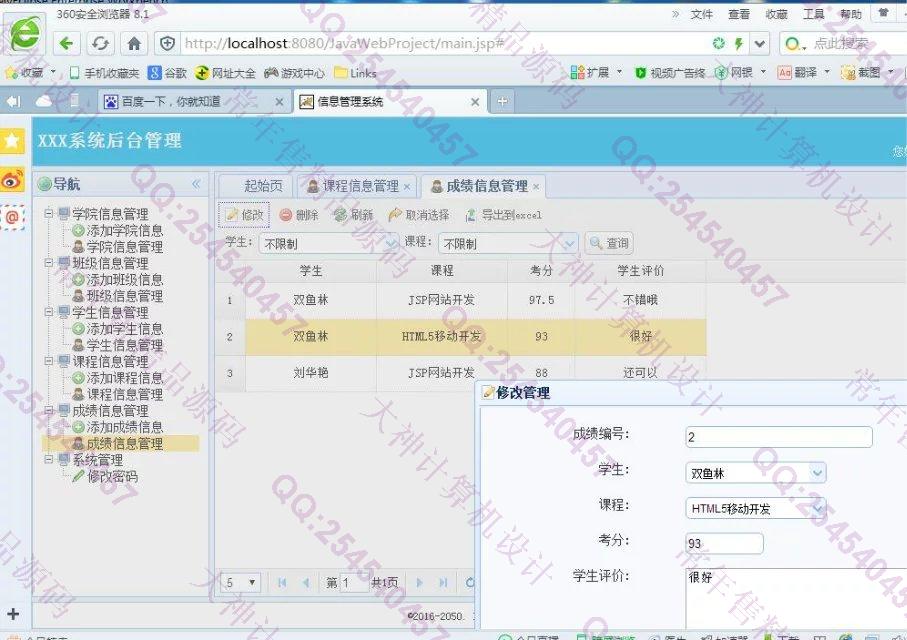Open 添加学院信息 tree item

(x=117, y=230)
